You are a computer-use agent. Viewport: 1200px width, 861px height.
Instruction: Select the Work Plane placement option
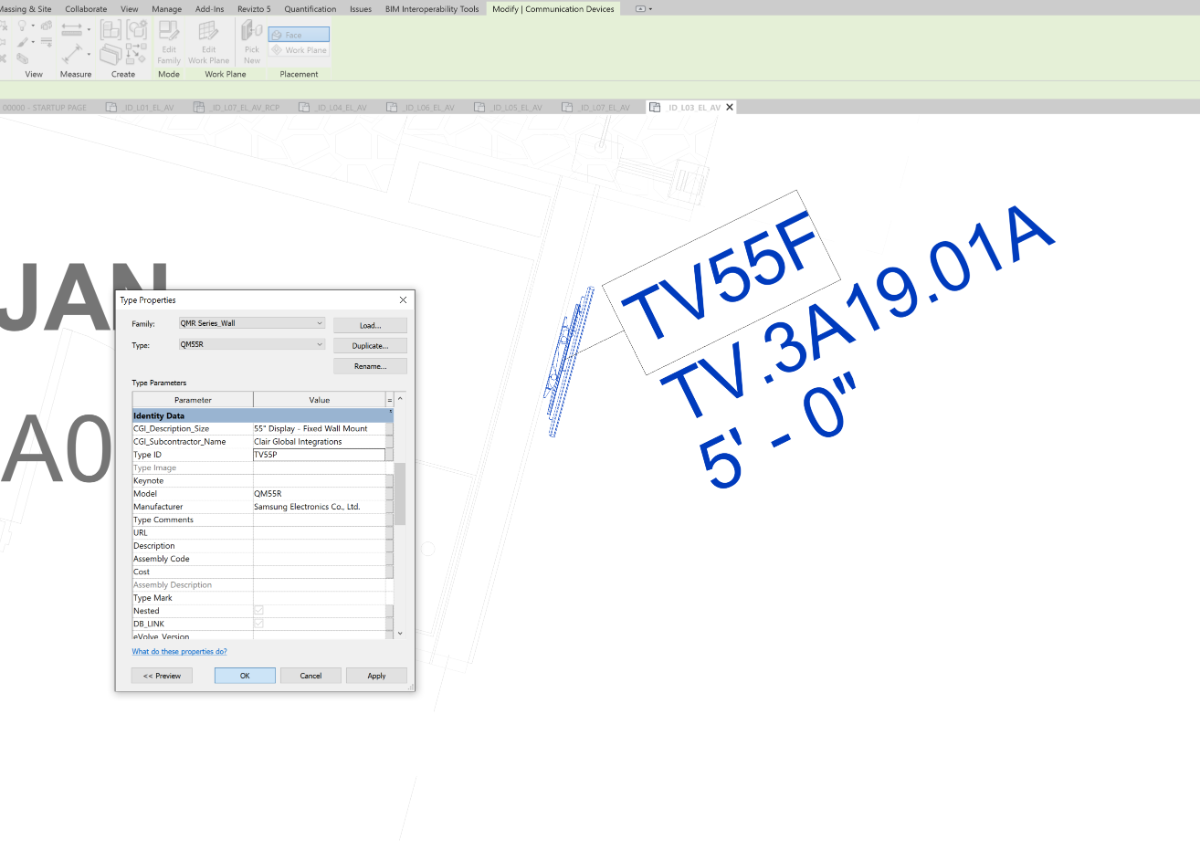[x=298, y=50]
